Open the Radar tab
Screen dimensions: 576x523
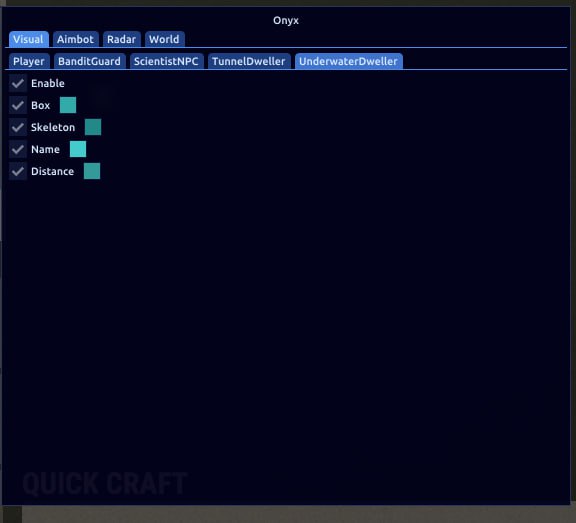click(122, 39)
